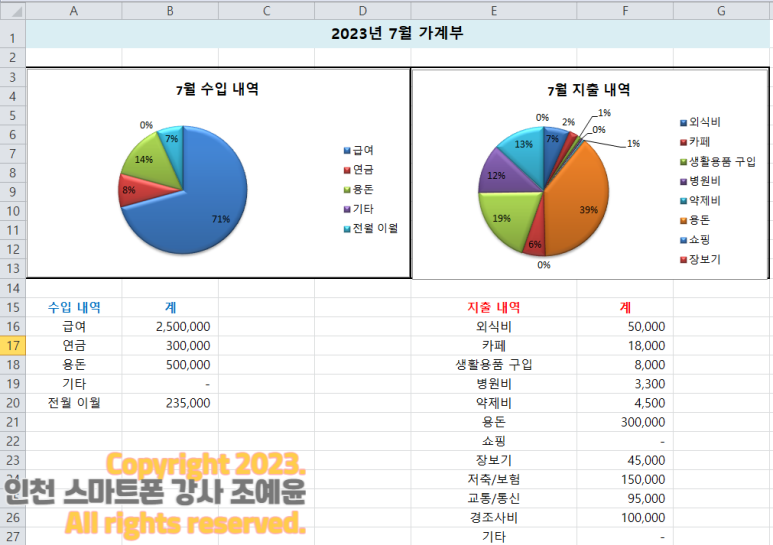
Task: Select the 2023년 7월 가계부 title cell
Action: pos(397,34)
